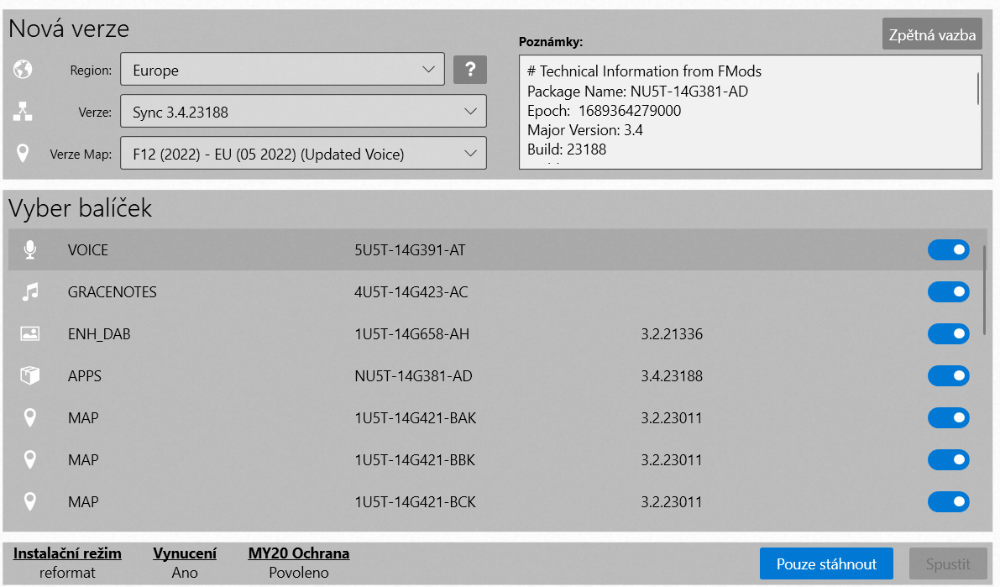Click the microphone icon in VOICE row

click(30, 250)
